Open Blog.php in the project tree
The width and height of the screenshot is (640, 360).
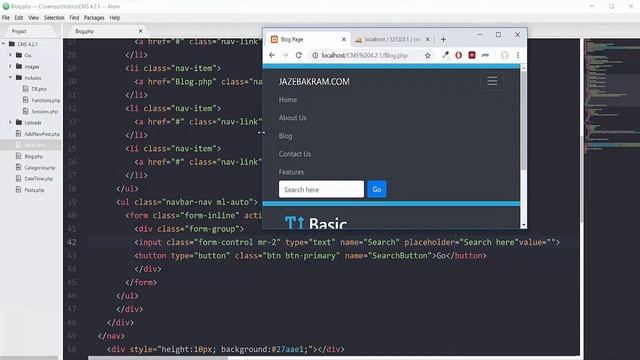(x=33, y=156)
